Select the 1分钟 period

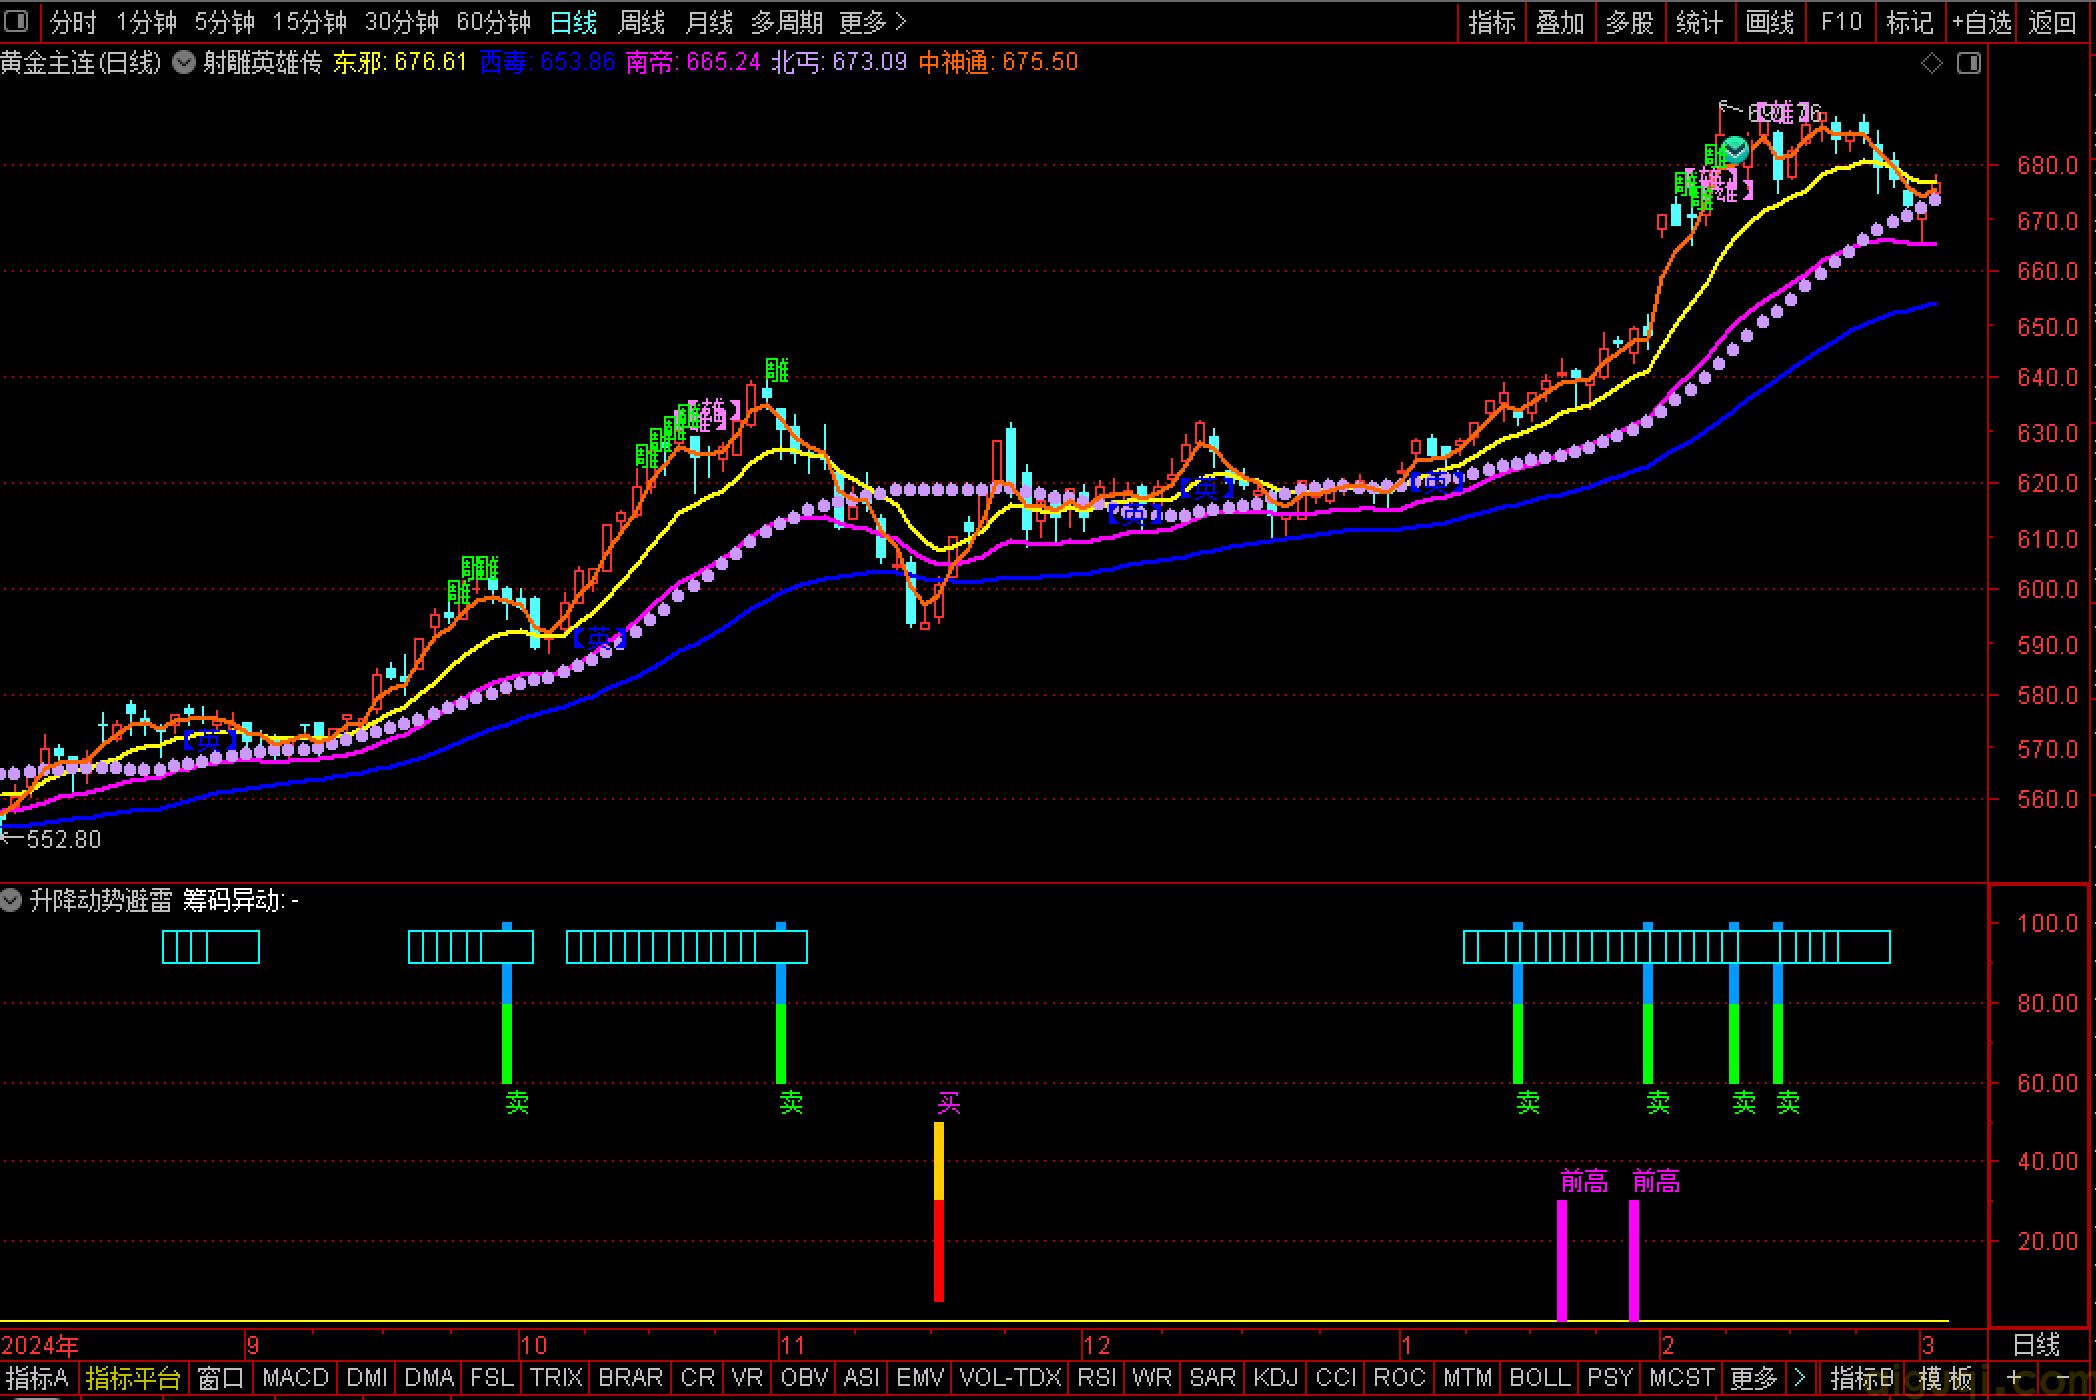click(x=147, y=22)
